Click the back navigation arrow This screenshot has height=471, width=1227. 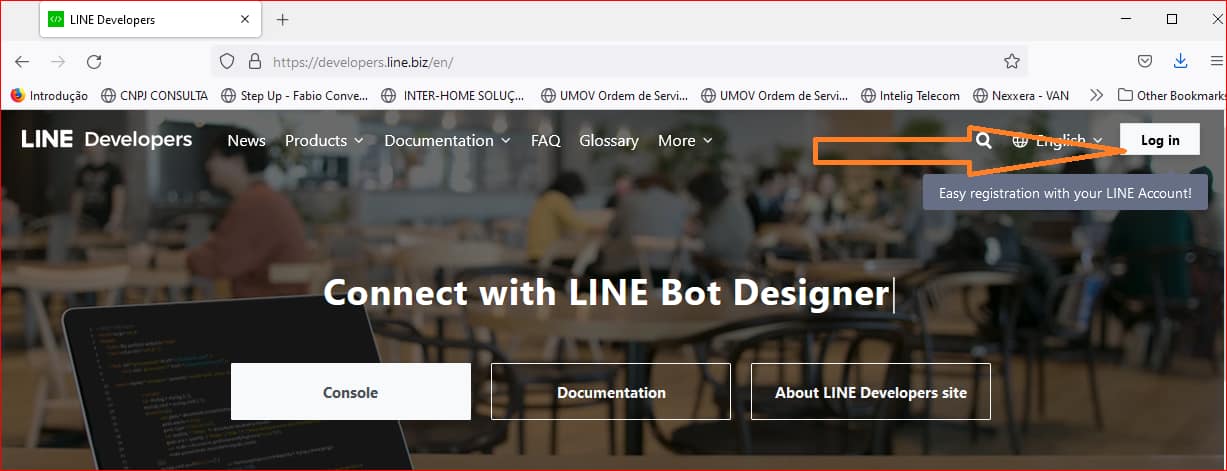coord(22,61)
